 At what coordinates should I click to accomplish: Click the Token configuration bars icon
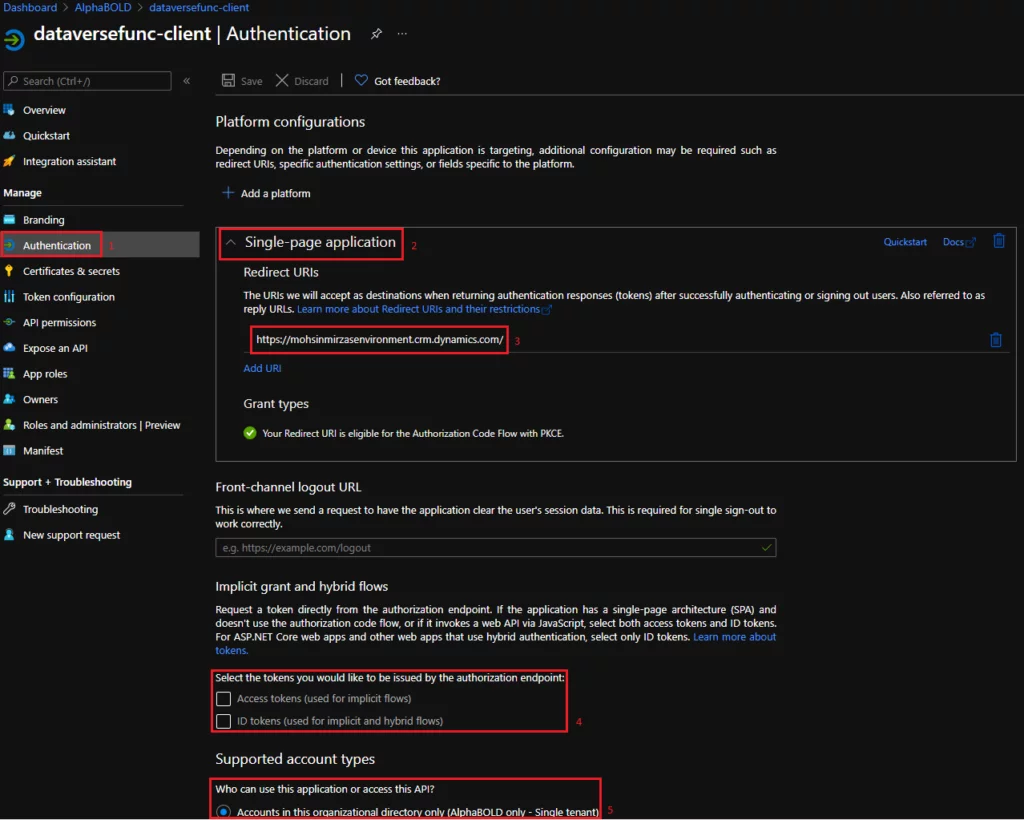(9, 296)
